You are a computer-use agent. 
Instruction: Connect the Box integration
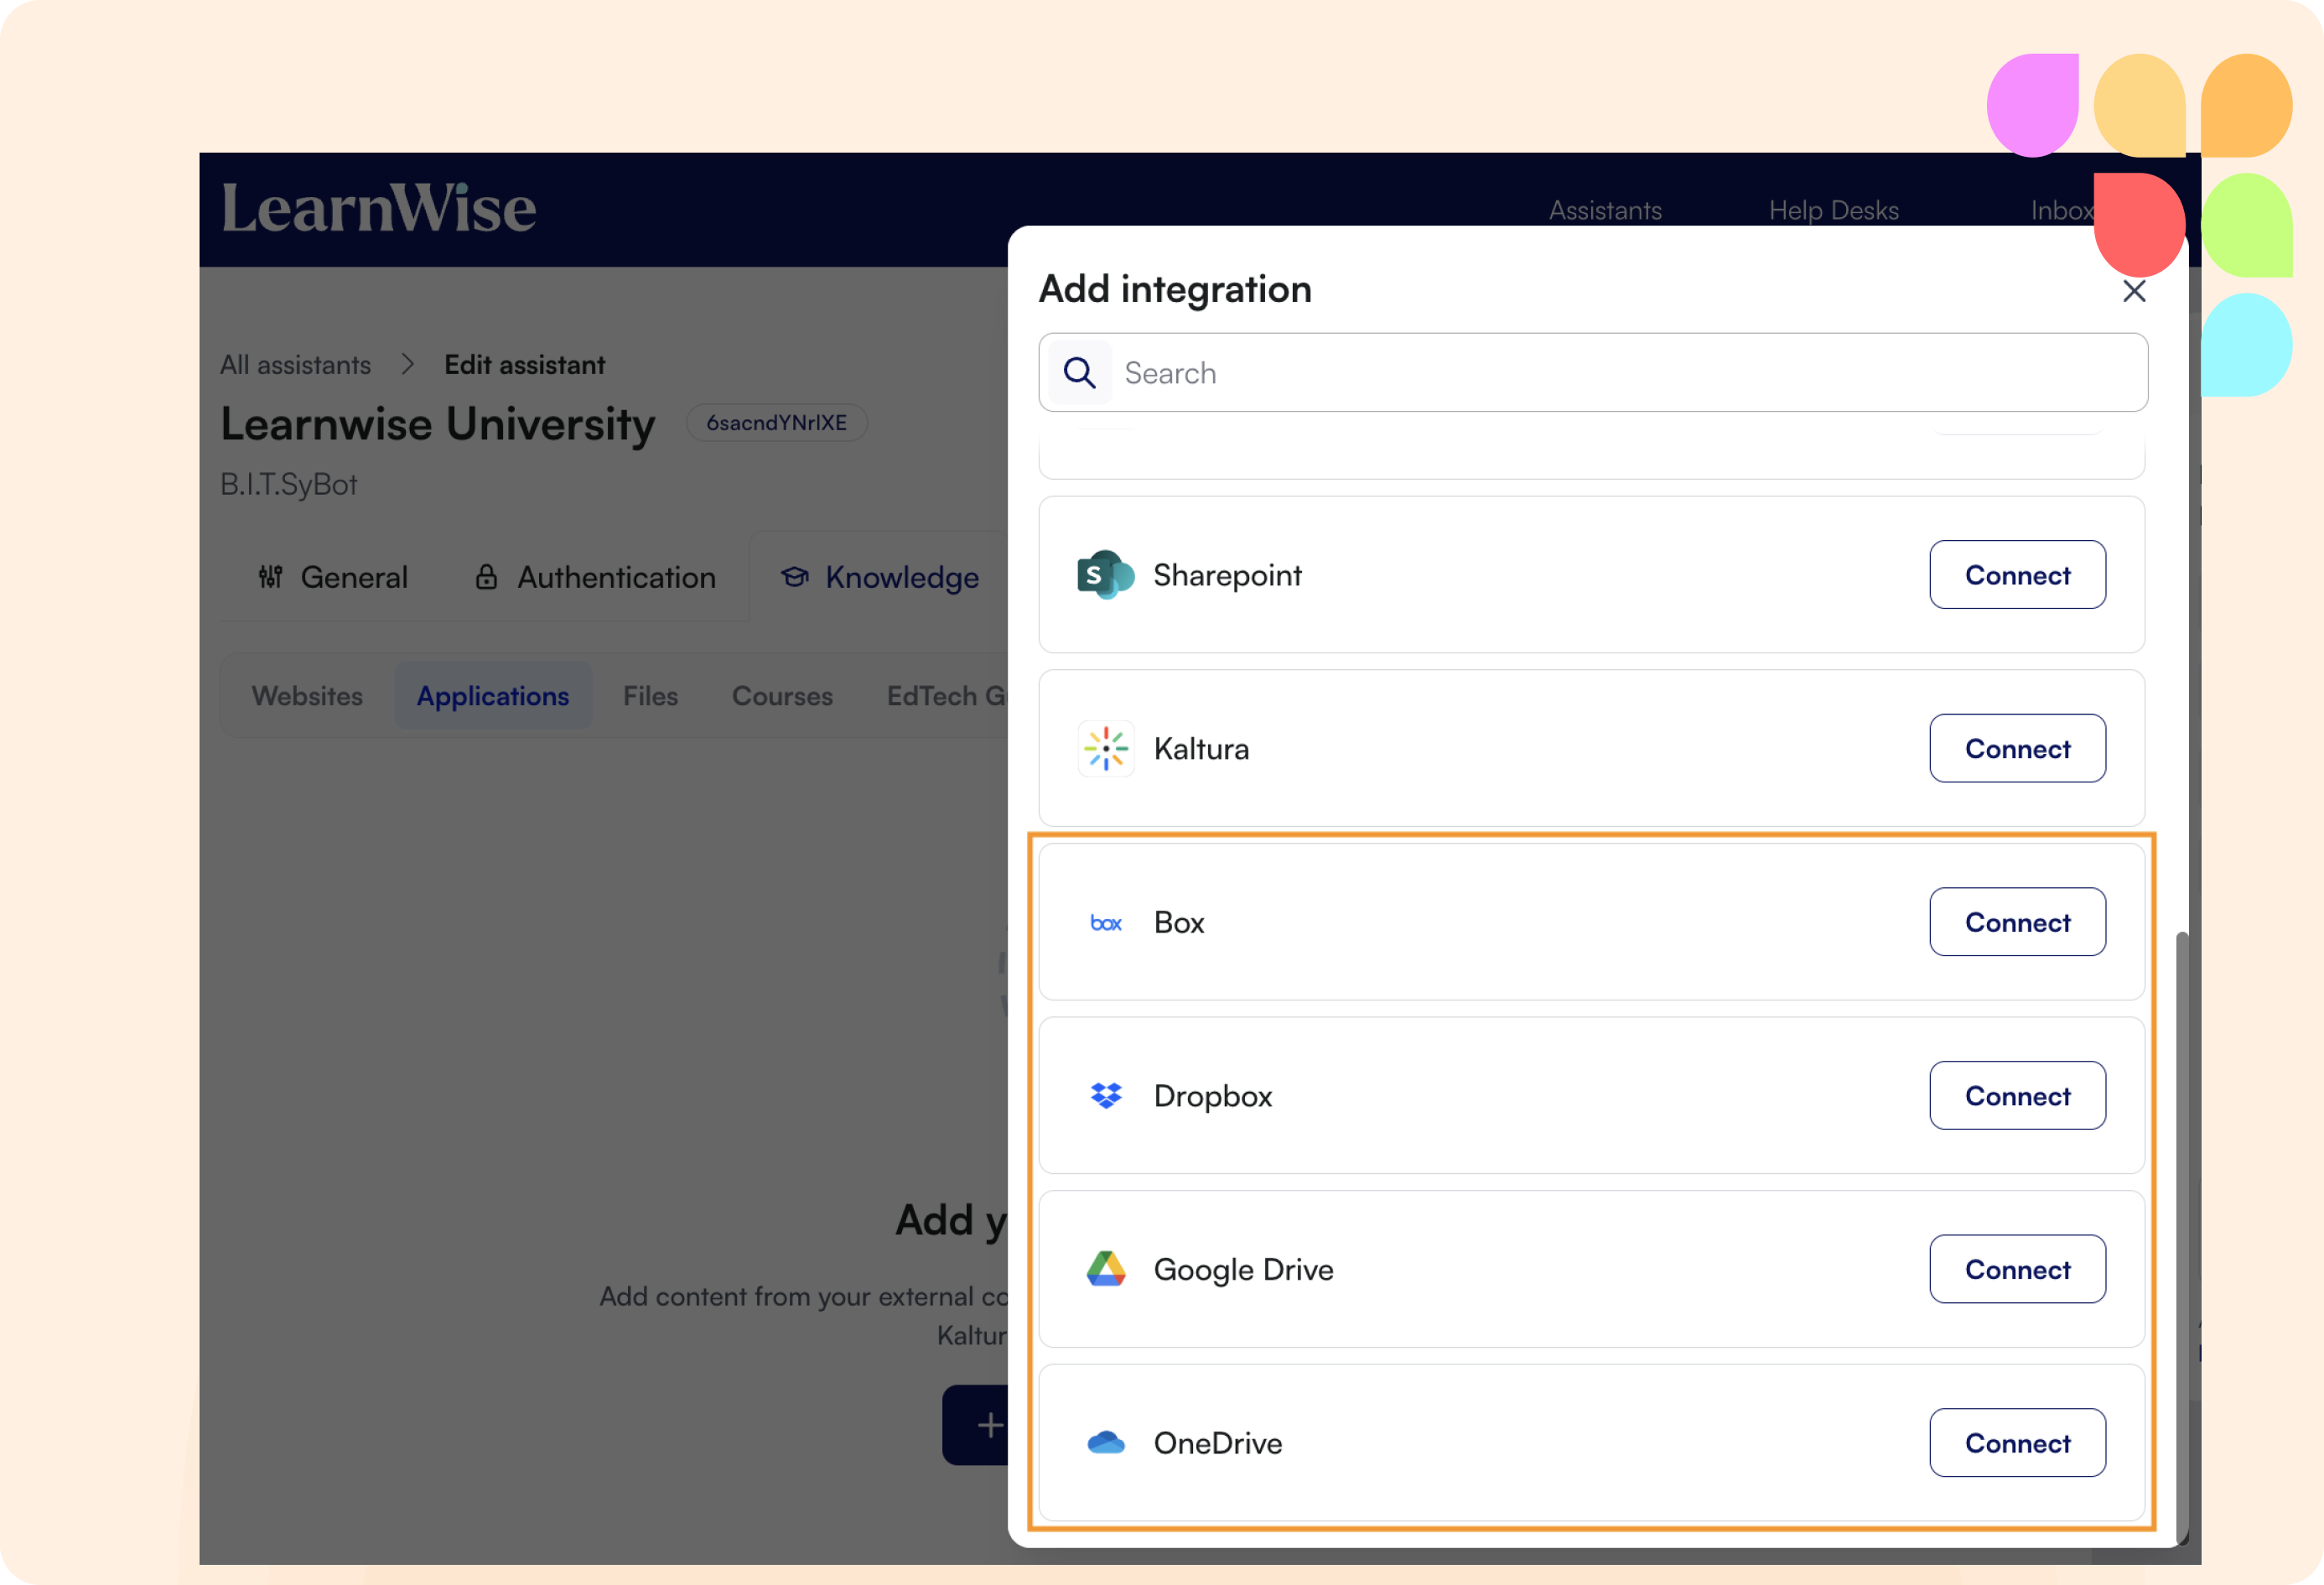(x=2016, y=923)
